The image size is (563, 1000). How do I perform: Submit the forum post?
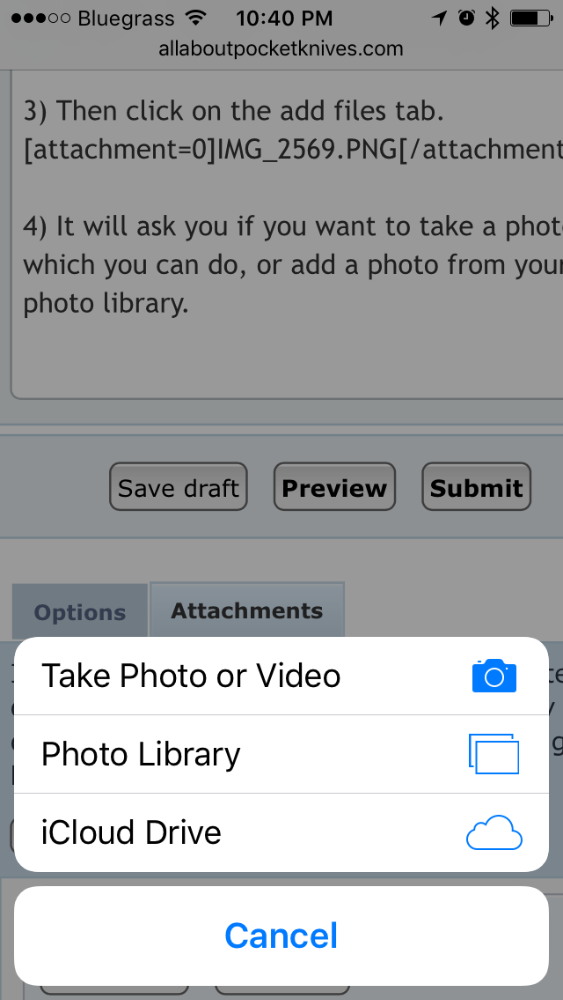tap(476, 487)
